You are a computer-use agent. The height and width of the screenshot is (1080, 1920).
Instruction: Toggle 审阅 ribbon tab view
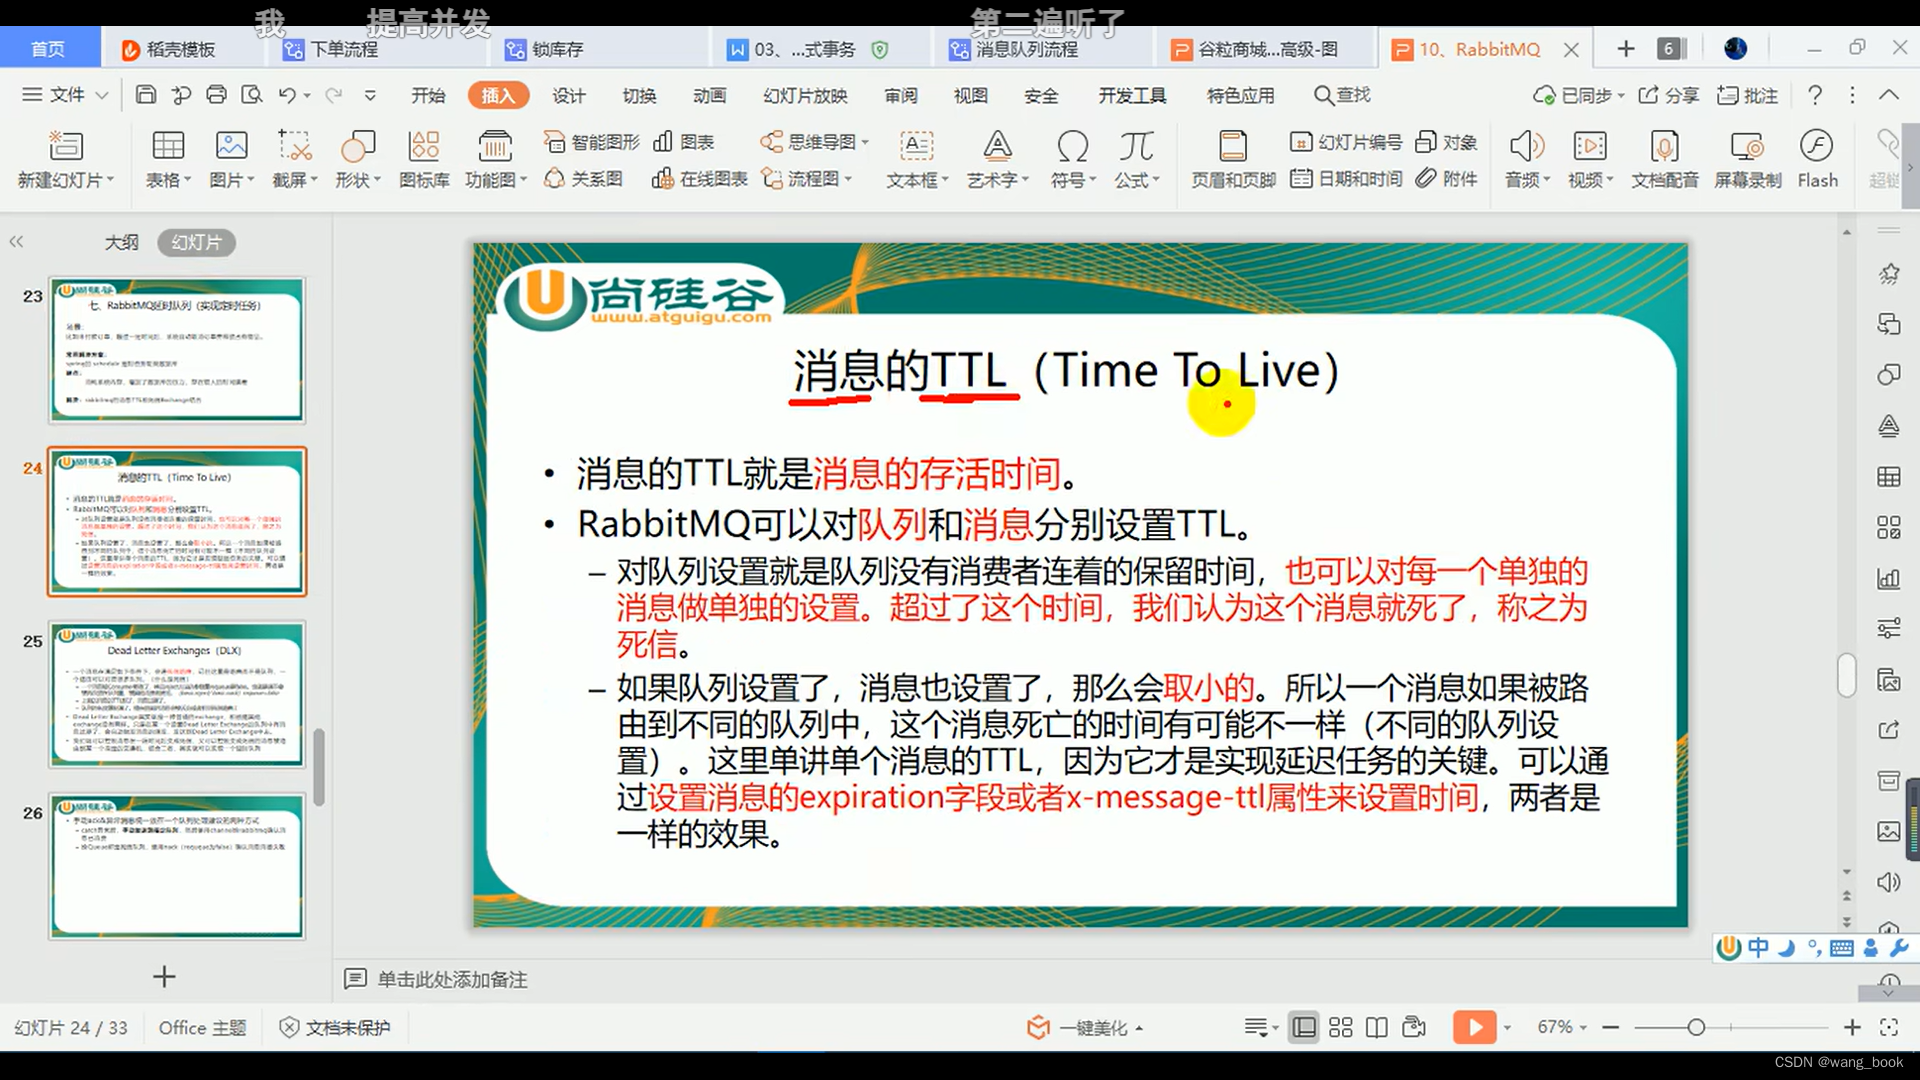902,94
